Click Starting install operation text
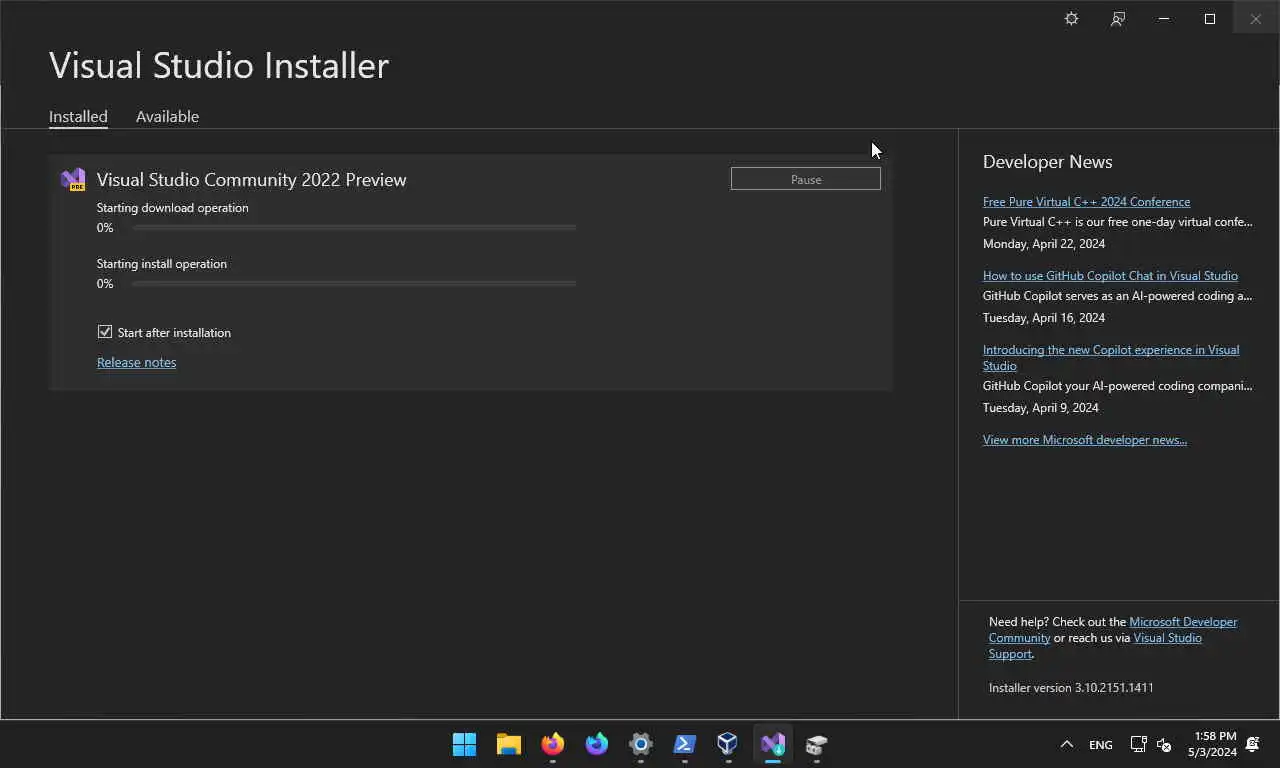1280x768 pixels. pos(162,264)
